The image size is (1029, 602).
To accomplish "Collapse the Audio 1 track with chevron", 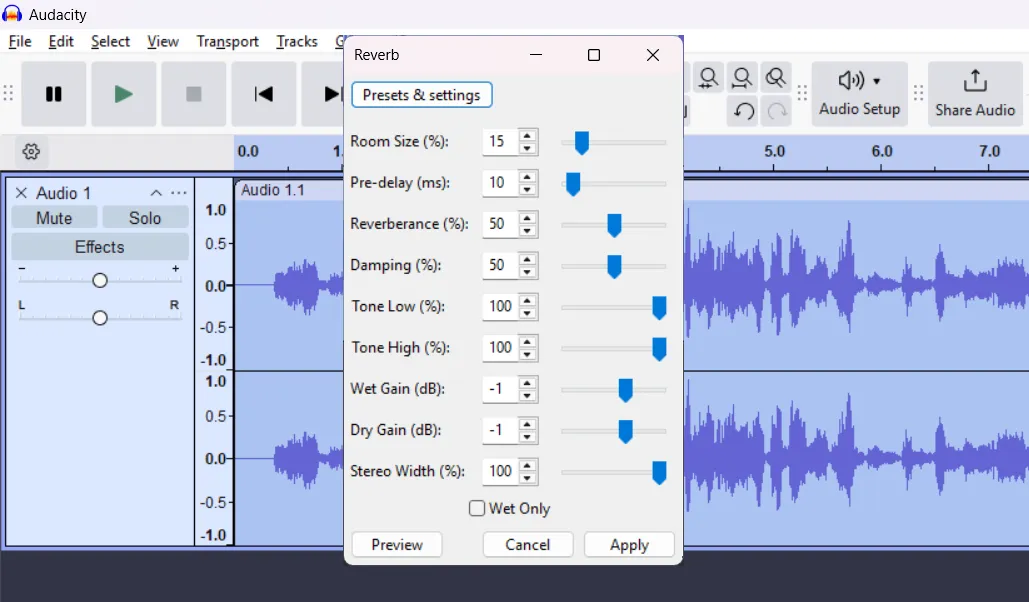I will pyautogui.click(x=156, y=193).
